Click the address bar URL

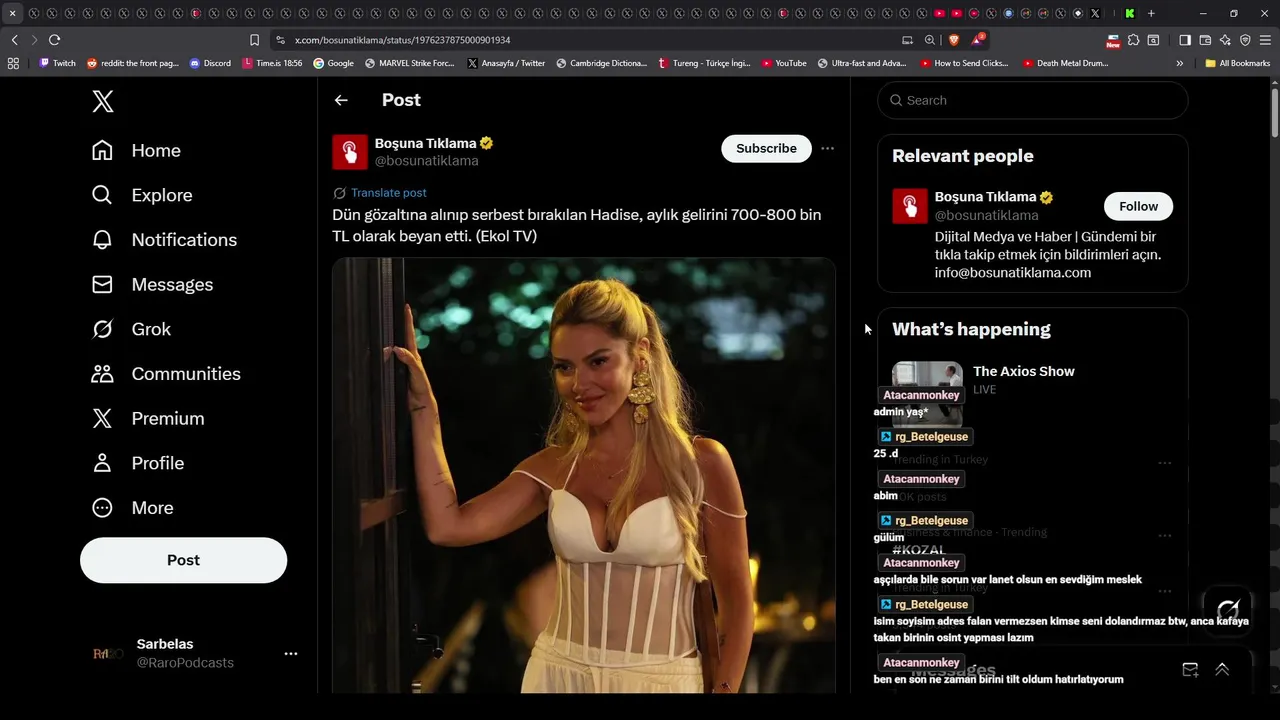point(403,40)
